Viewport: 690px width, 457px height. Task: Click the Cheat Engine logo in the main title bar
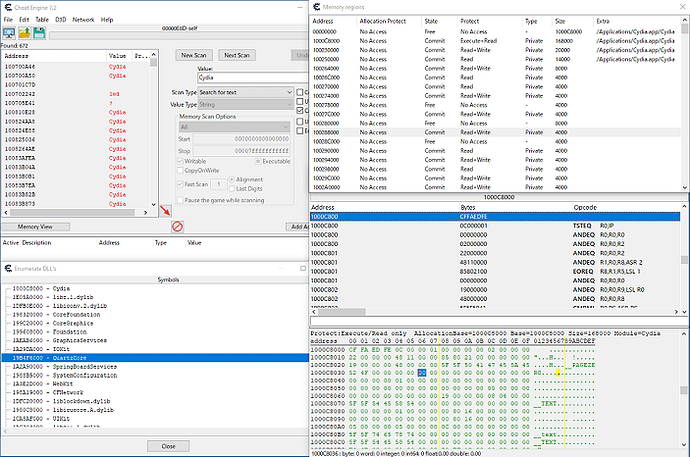(x=7, y=7)
